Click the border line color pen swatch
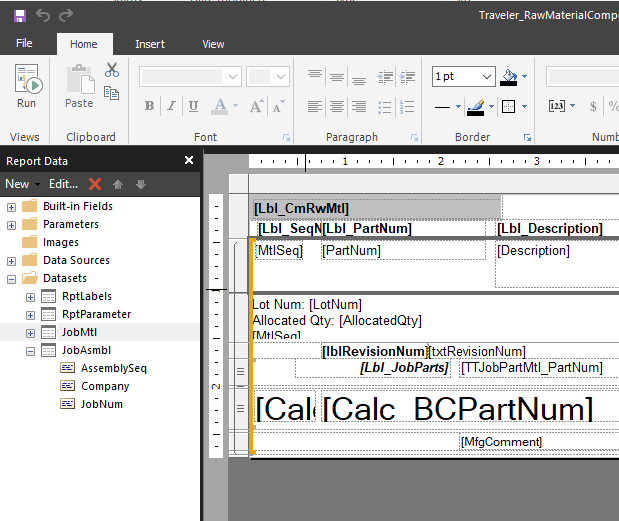The height and width of the screenshot is (521, 619). coord(474,106)
